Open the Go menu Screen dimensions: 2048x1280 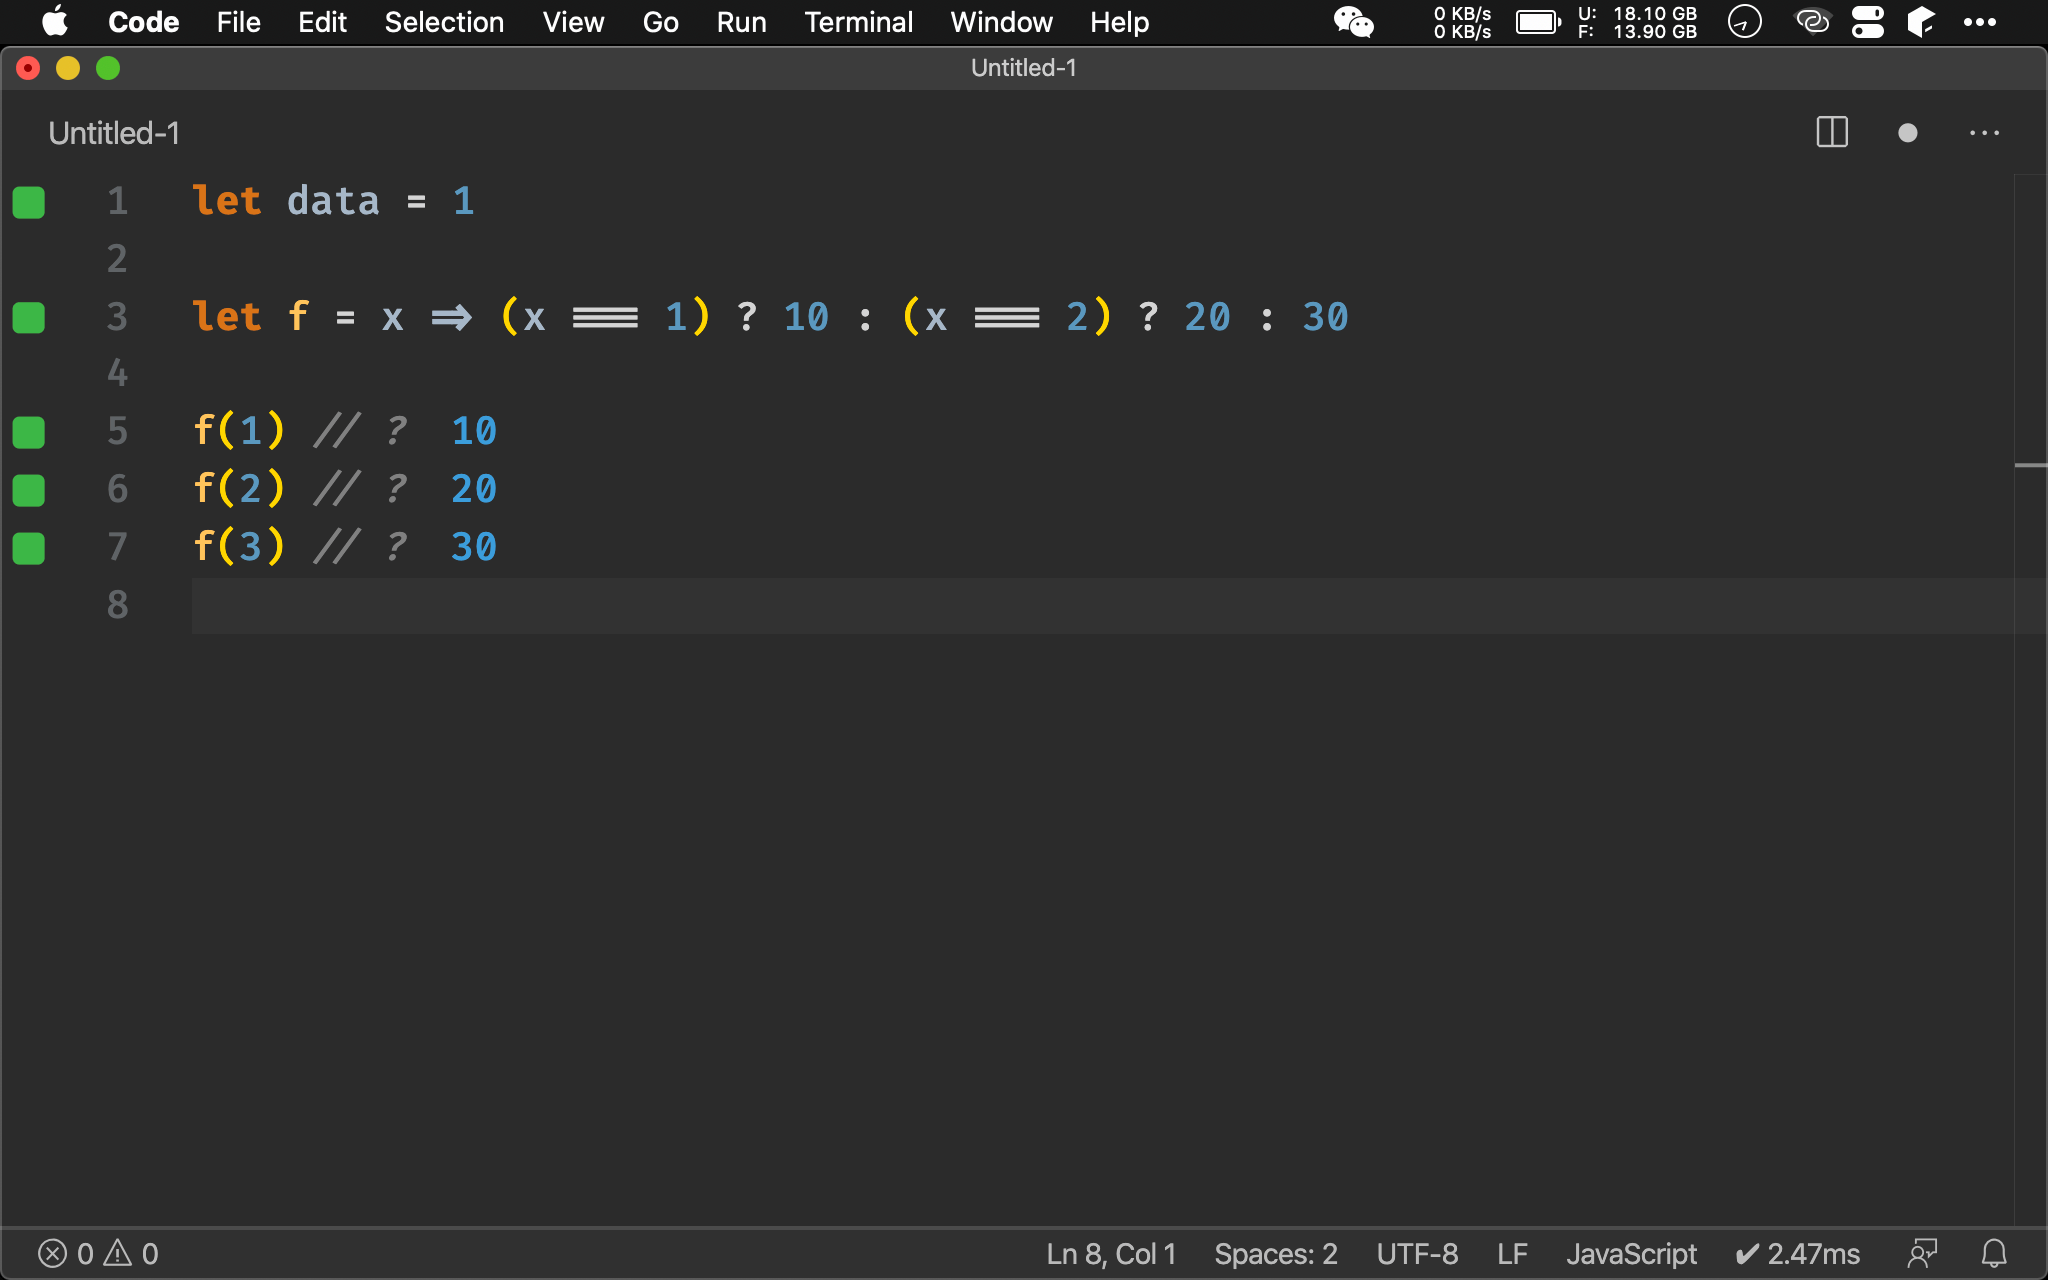(x=660, y=22)
